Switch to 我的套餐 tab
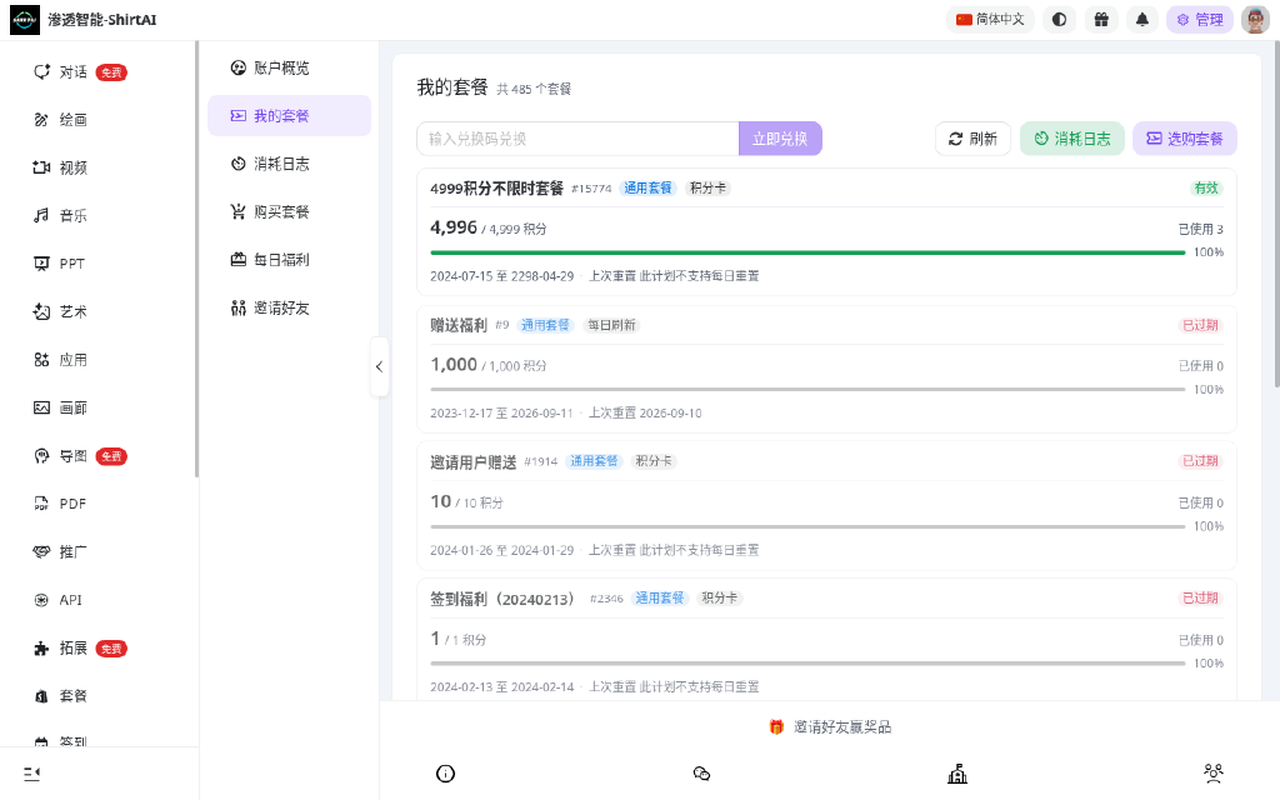 [x=289, y=116]
